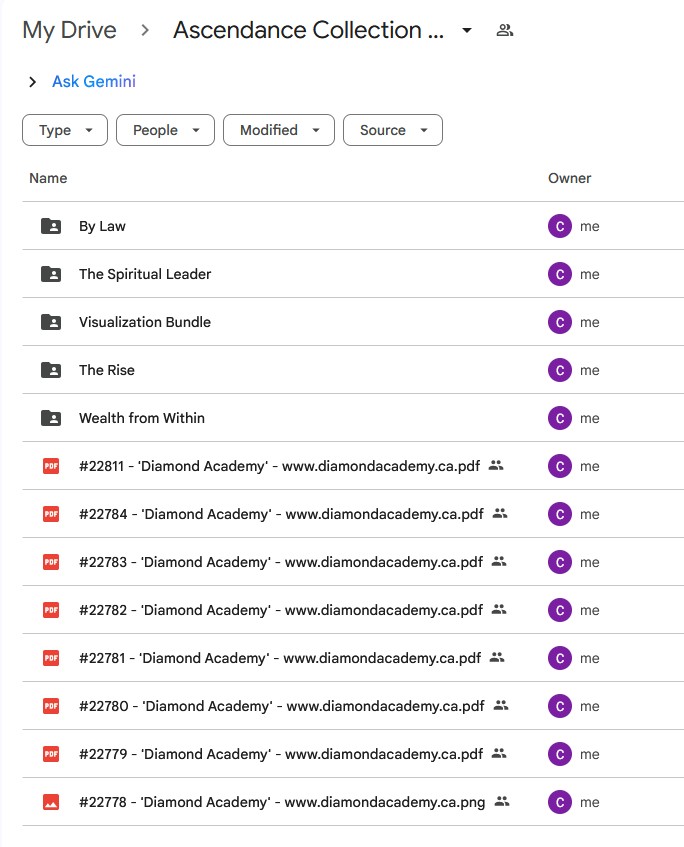Viewport: 684px width, 847px height.
Task: Open the Source filter dropdown
Action: point(392,130)
